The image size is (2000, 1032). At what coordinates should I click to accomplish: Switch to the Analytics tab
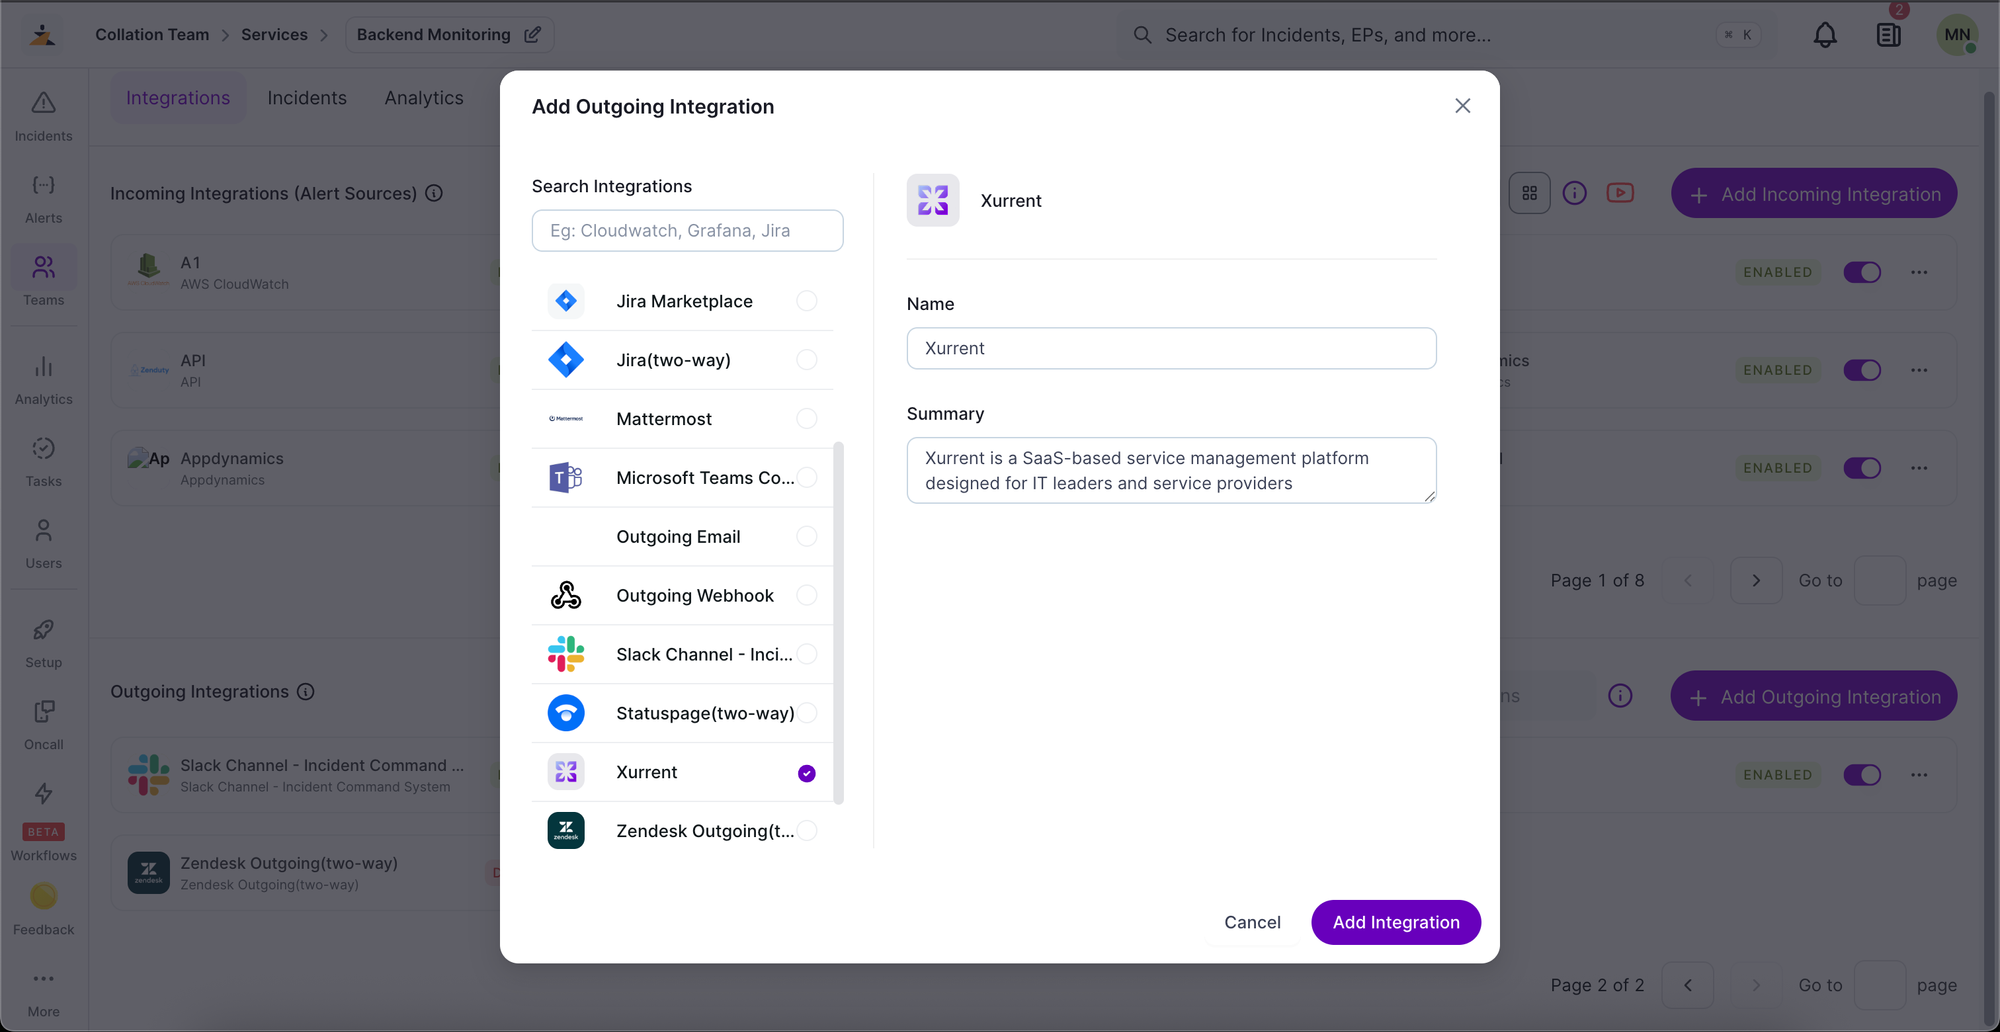[x=424, y=98]
